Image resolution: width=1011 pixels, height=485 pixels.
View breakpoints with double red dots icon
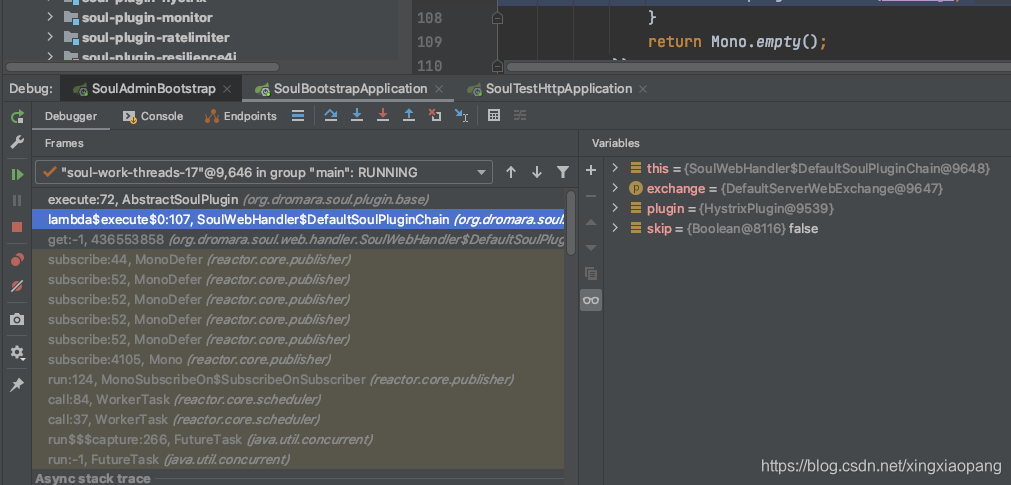click(x=17, y=259)
